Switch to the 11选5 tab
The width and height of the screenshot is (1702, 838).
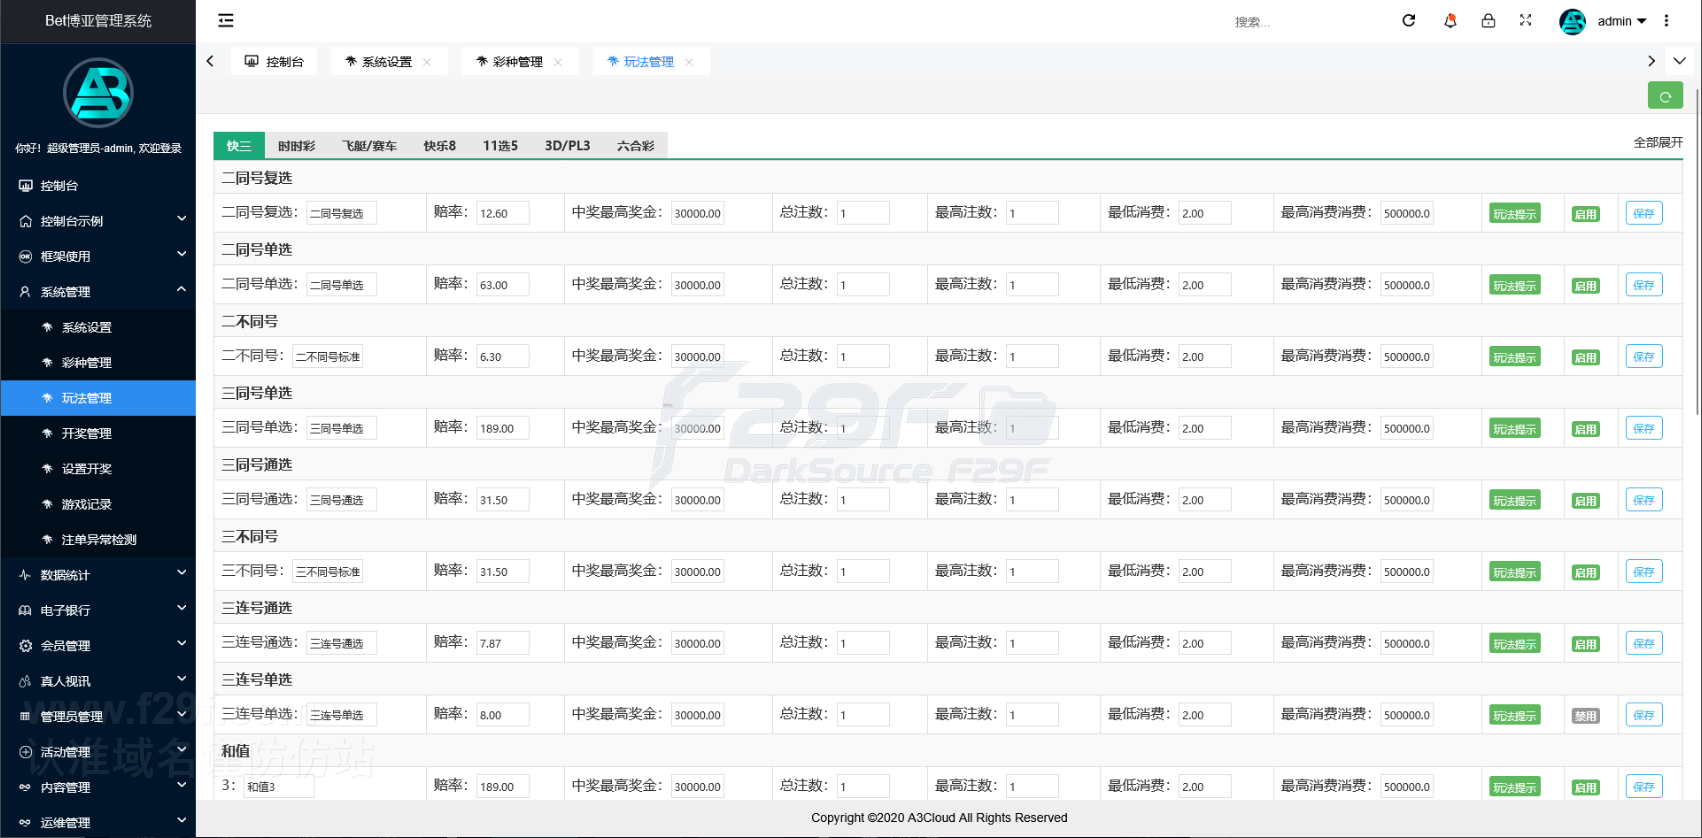click(500, 146)
